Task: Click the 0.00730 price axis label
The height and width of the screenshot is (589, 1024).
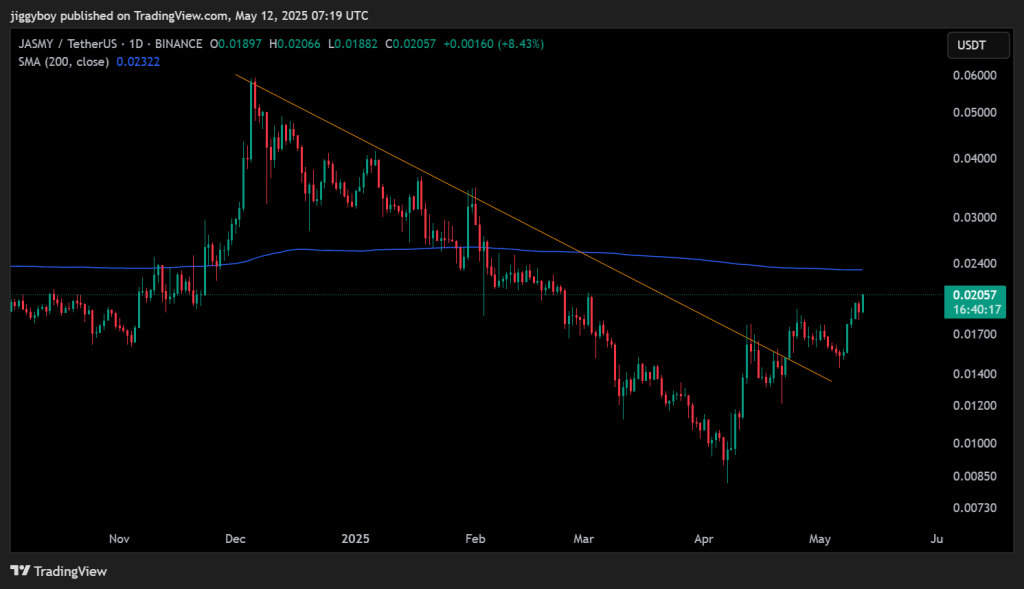Action: [x=974, y=507]
